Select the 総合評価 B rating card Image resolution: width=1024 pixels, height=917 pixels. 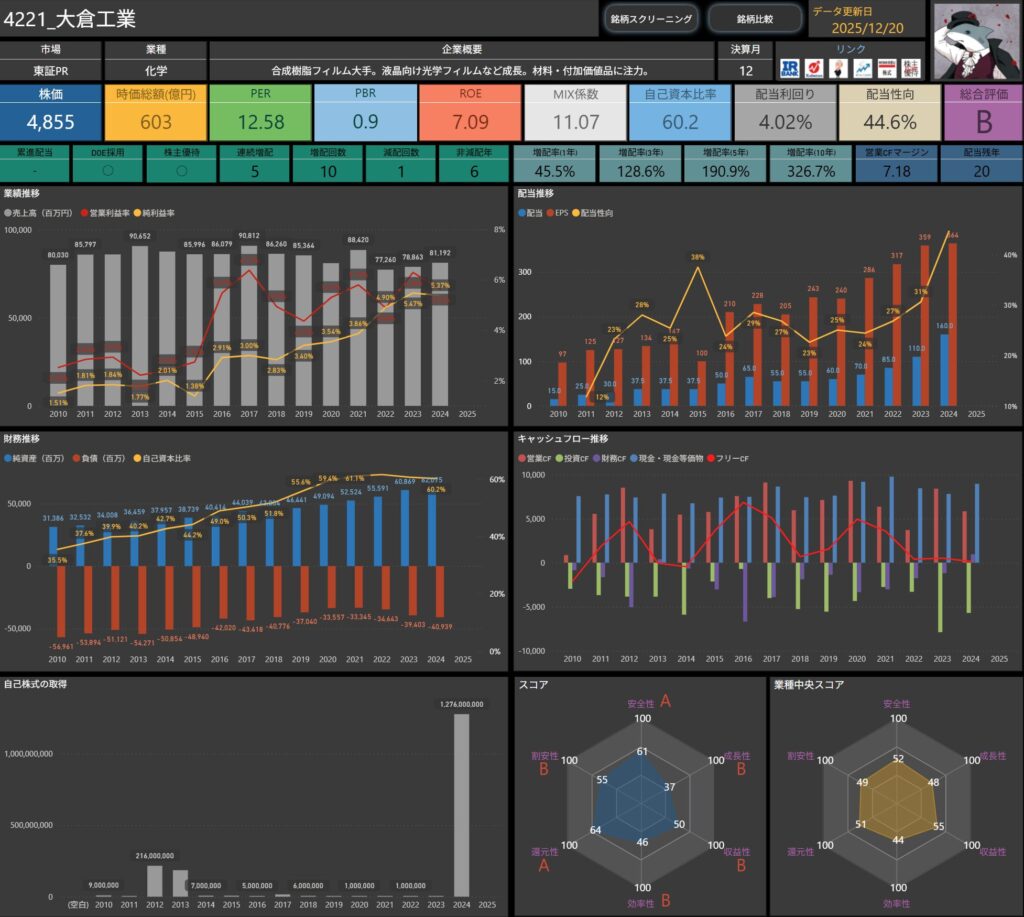981,112
